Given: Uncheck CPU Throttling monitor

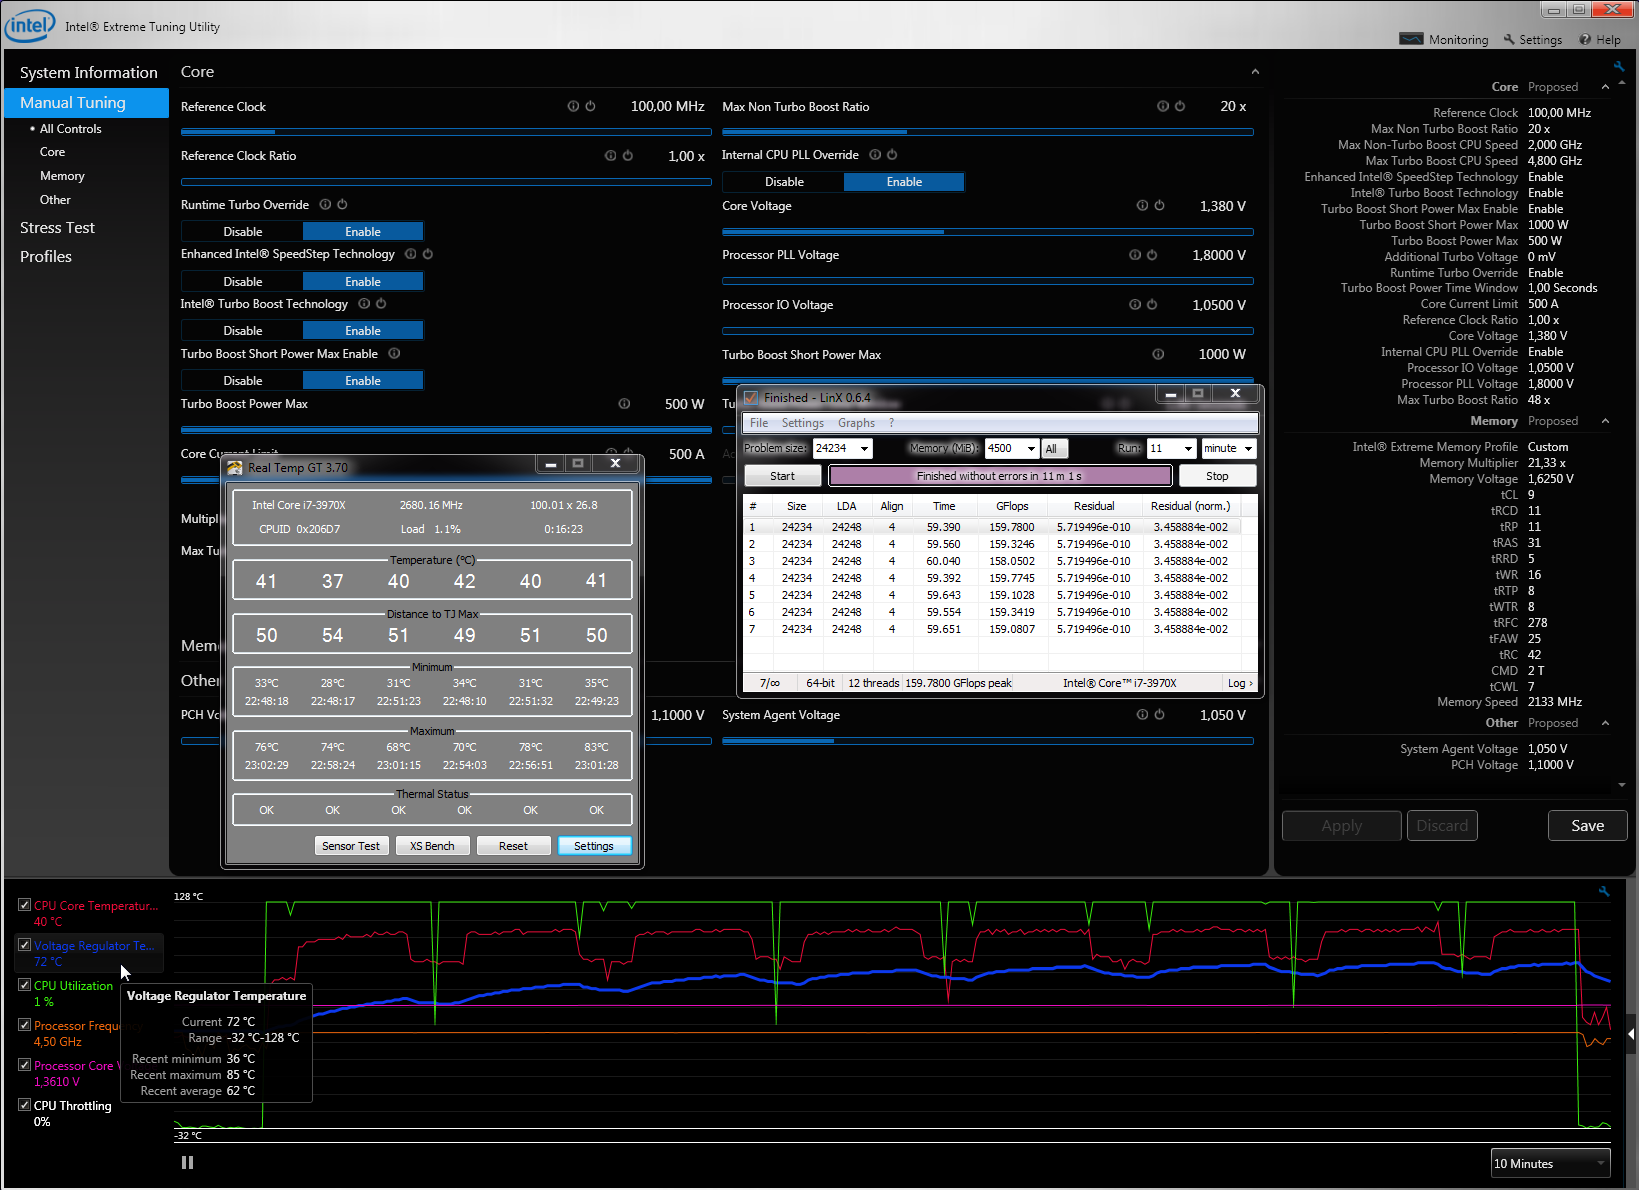Looking at the screenshot, I should (x=24, y=1104).
